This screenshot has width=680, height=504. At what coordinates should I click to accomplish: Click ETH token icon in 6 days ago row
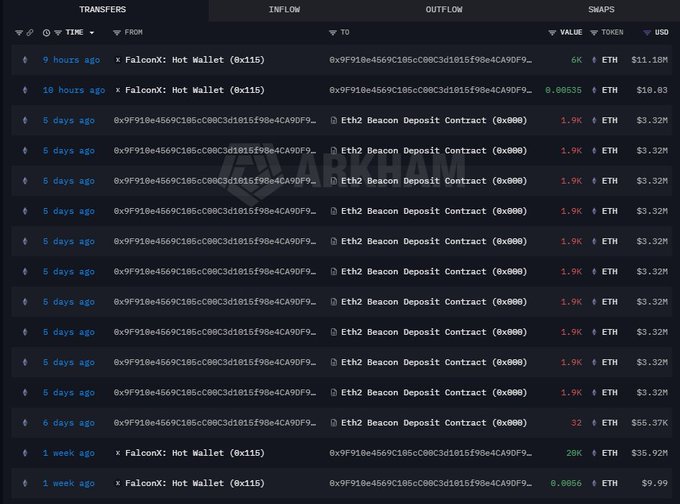tap(594, 423)
